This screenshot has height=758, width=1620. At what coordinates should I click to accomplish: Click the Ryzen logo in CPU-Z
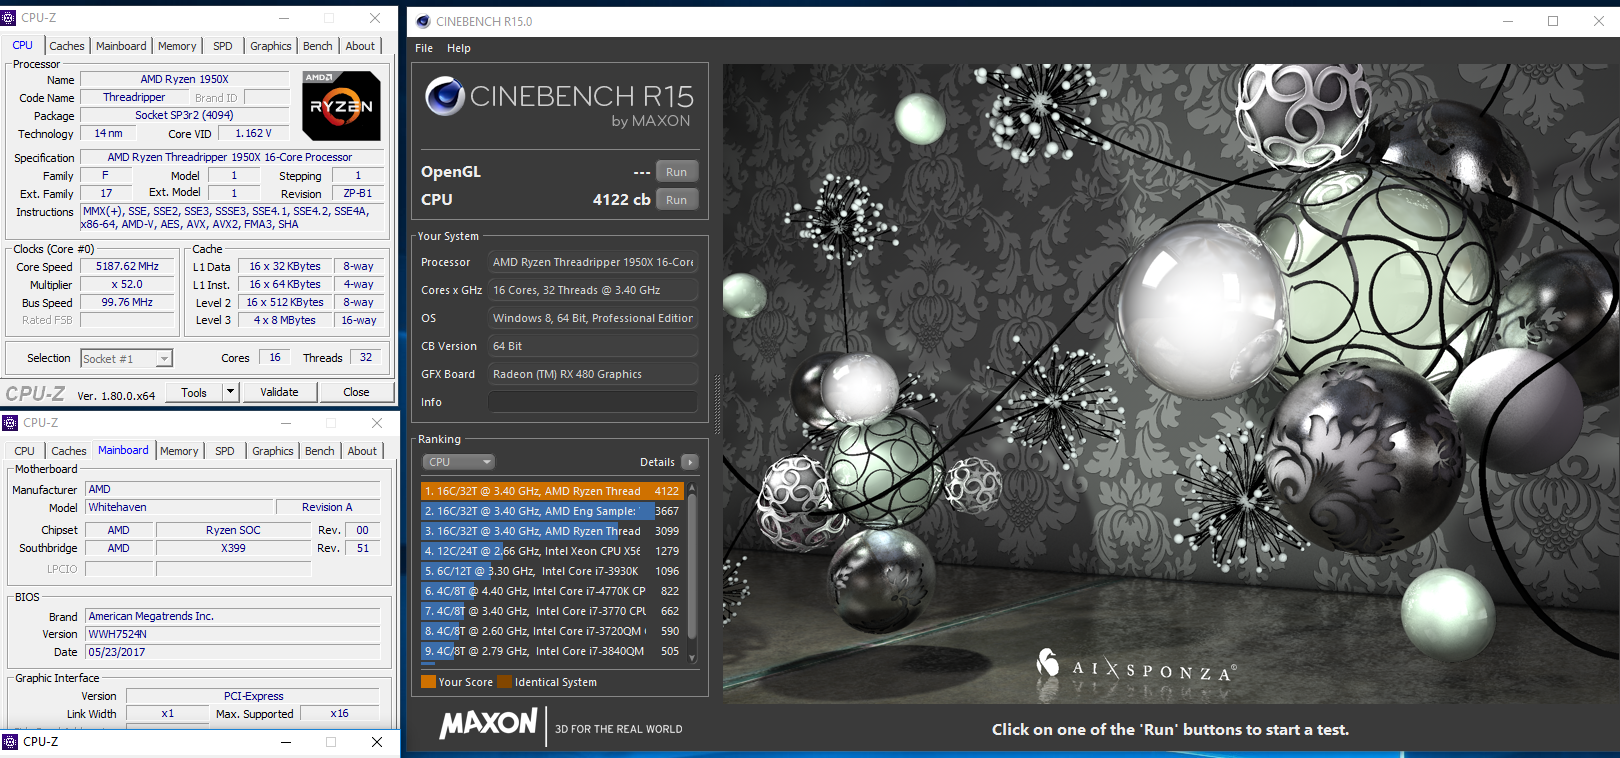click(341, 105)
